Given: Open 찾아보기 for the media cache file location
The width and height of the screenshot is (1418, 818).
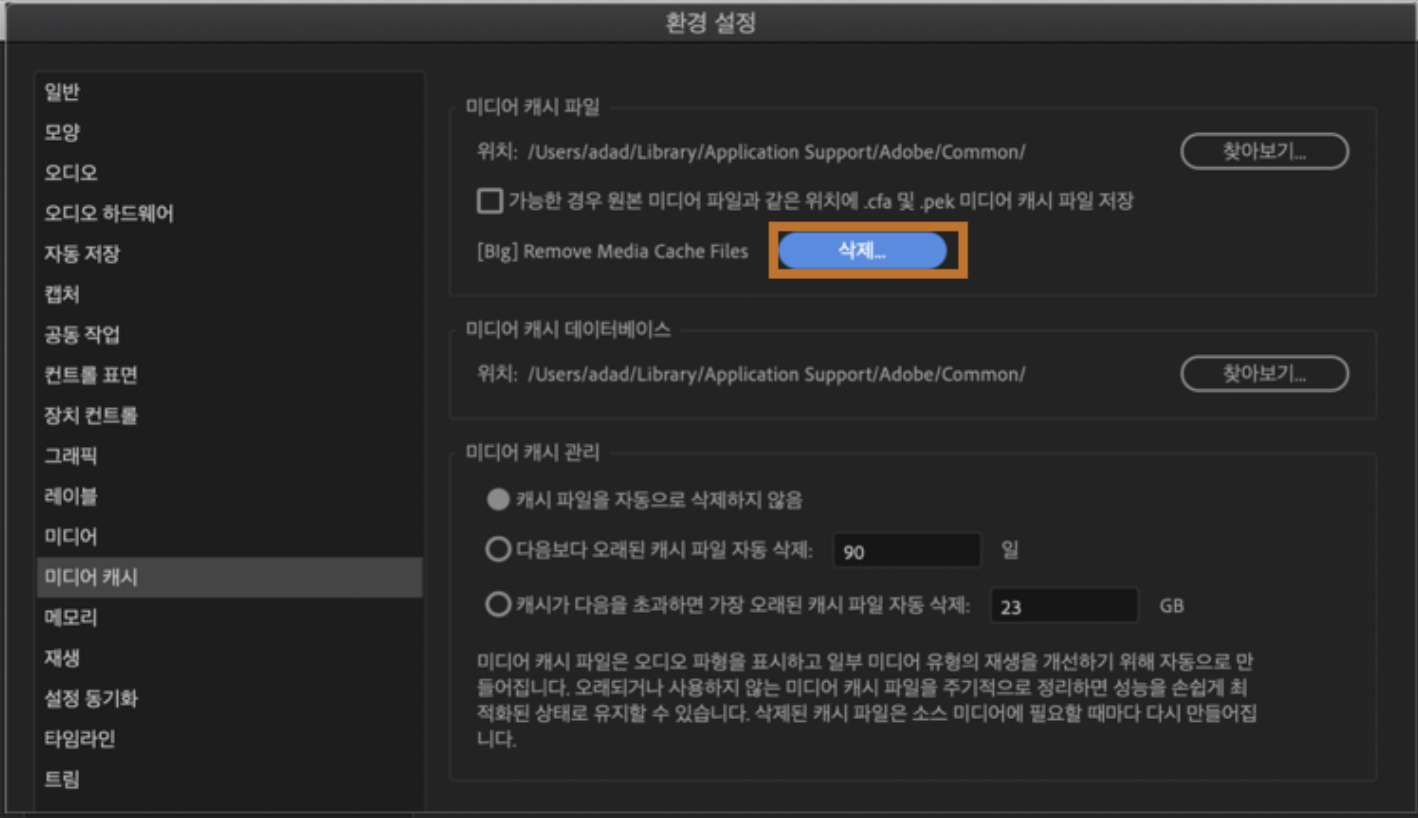Looking at the screenshot, I should [1263, 151].
